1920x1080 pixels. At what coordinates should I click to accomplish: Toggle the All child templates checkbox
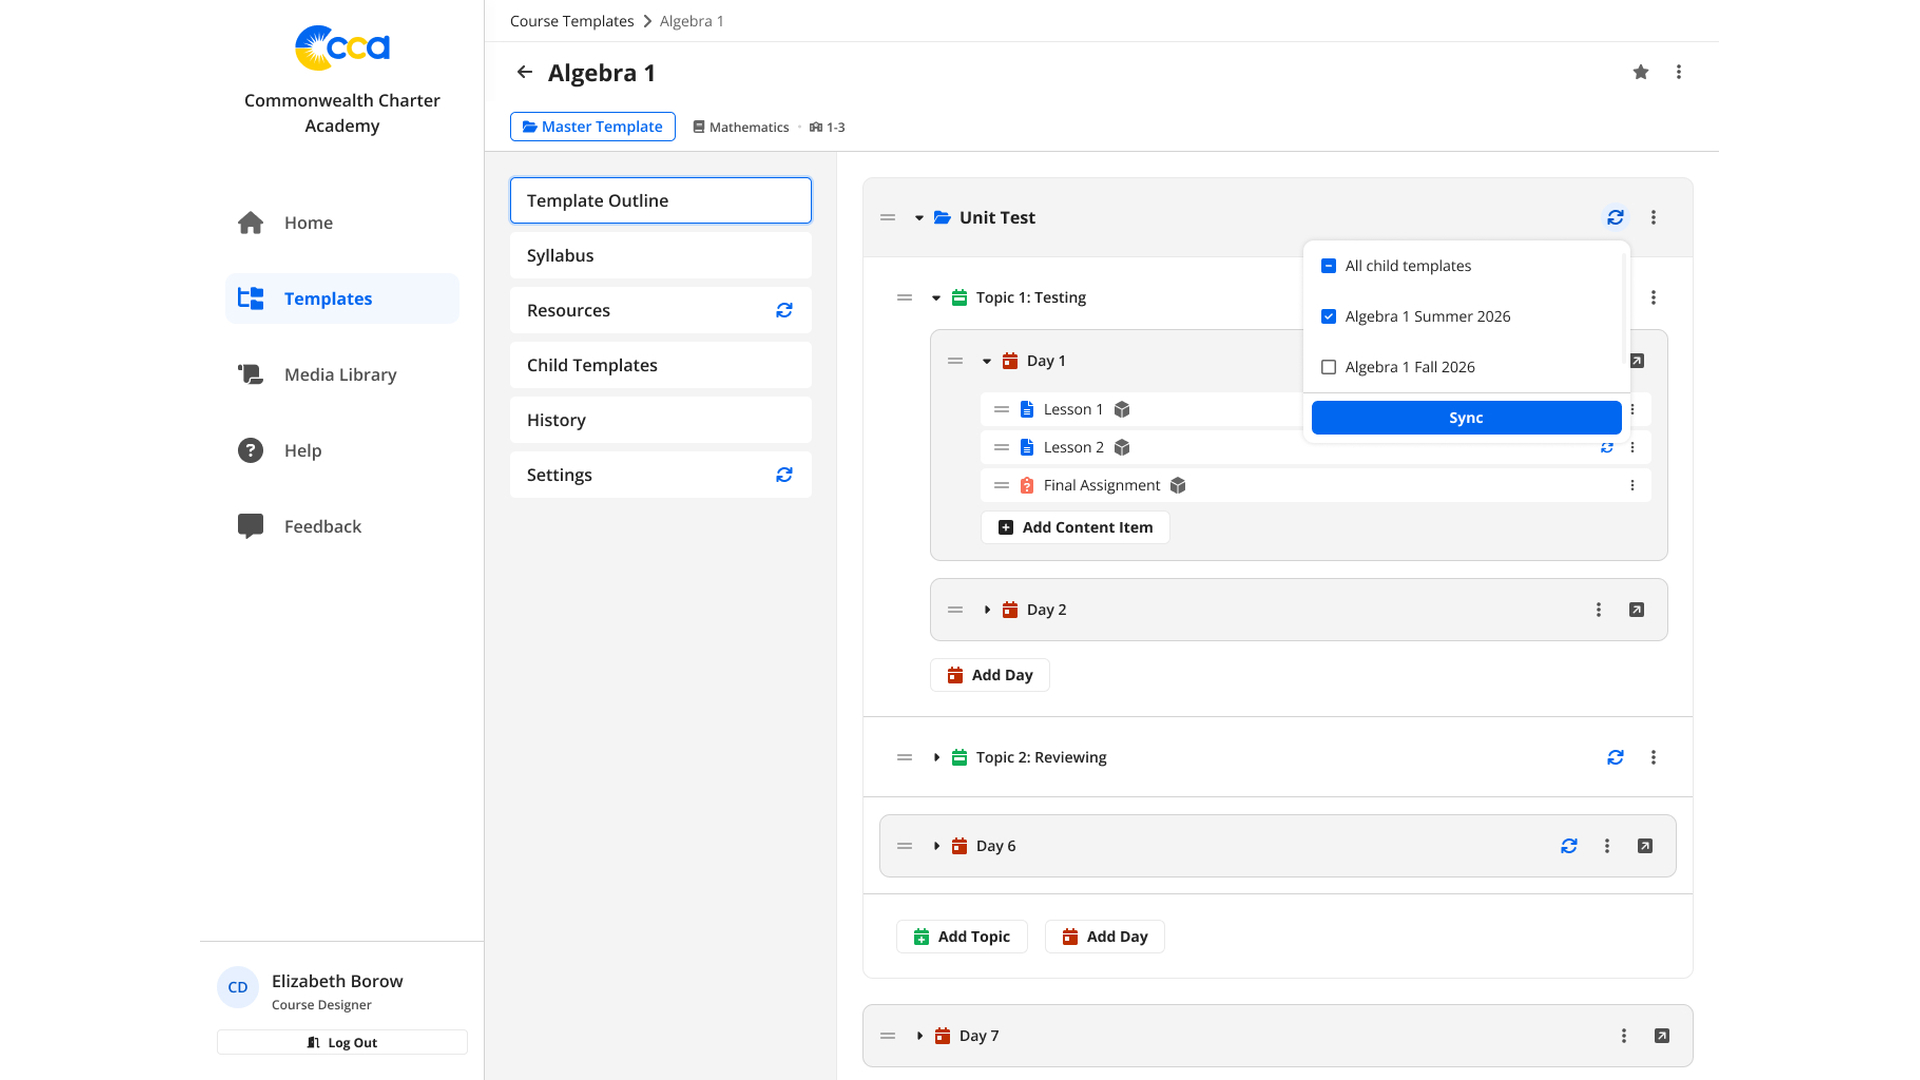1328,265
